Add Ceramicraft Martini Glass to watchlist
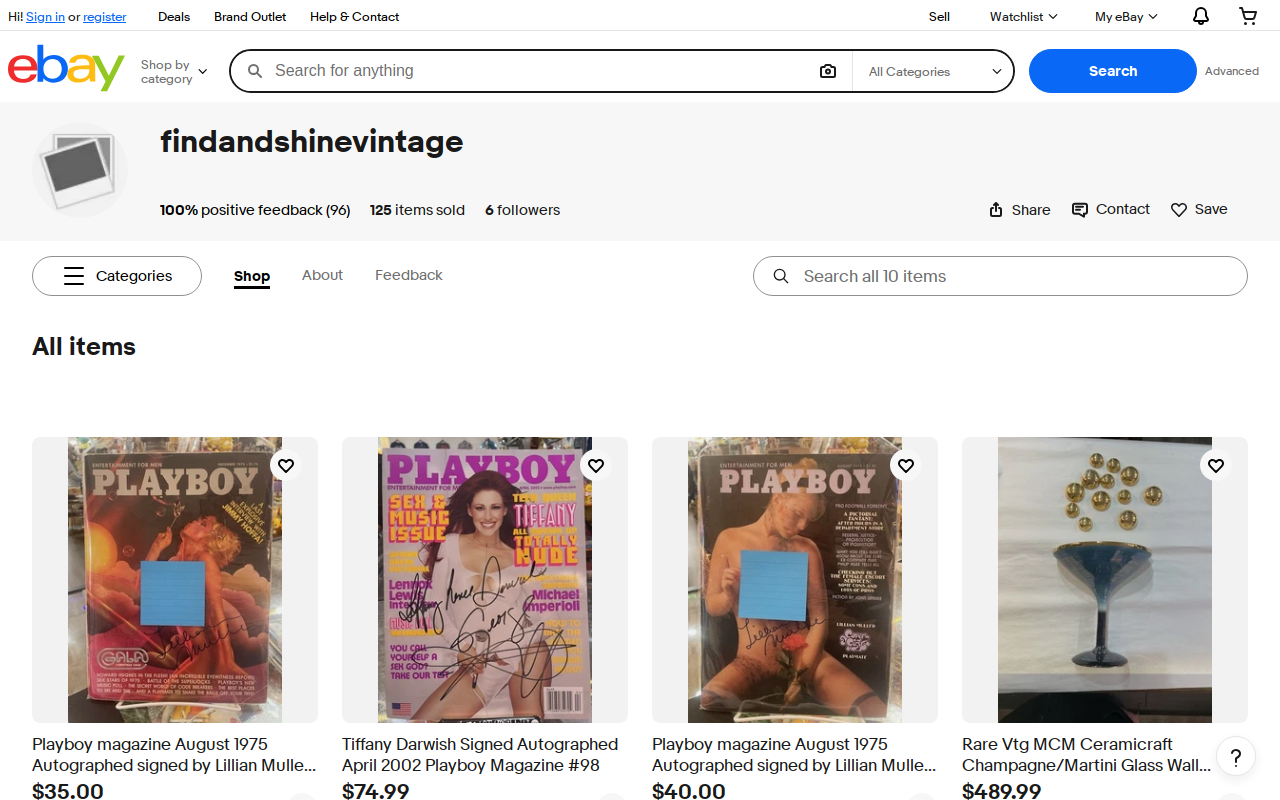The height and width of the screenshot is (800, 1280). tap(1216, 465)
